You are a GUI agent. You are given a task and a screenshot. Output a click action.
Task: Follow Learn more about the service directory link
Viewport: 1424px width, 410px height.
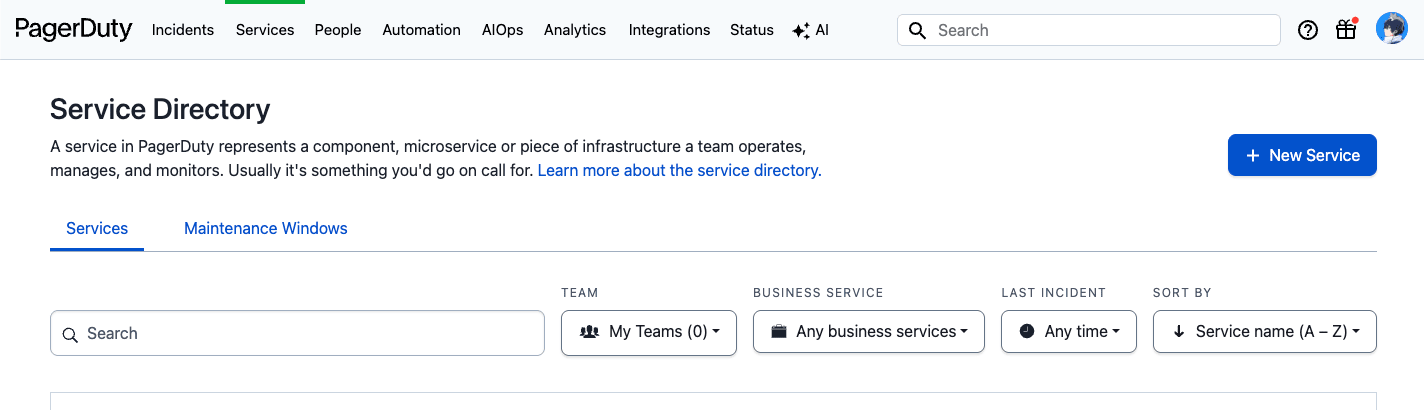click(x=680, y=170)
